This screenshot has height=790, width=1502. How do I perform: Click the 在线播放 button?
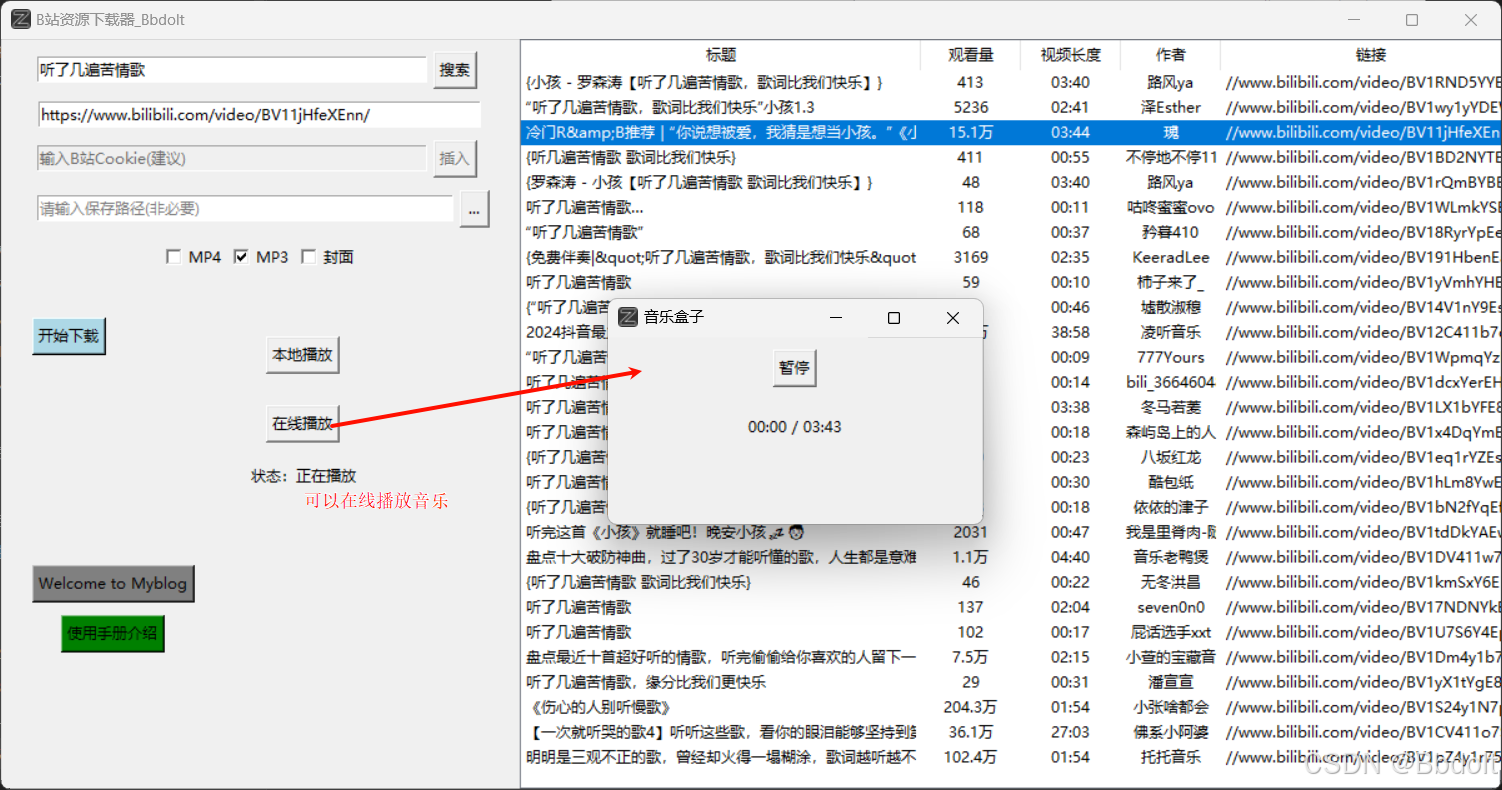(303, 423)
